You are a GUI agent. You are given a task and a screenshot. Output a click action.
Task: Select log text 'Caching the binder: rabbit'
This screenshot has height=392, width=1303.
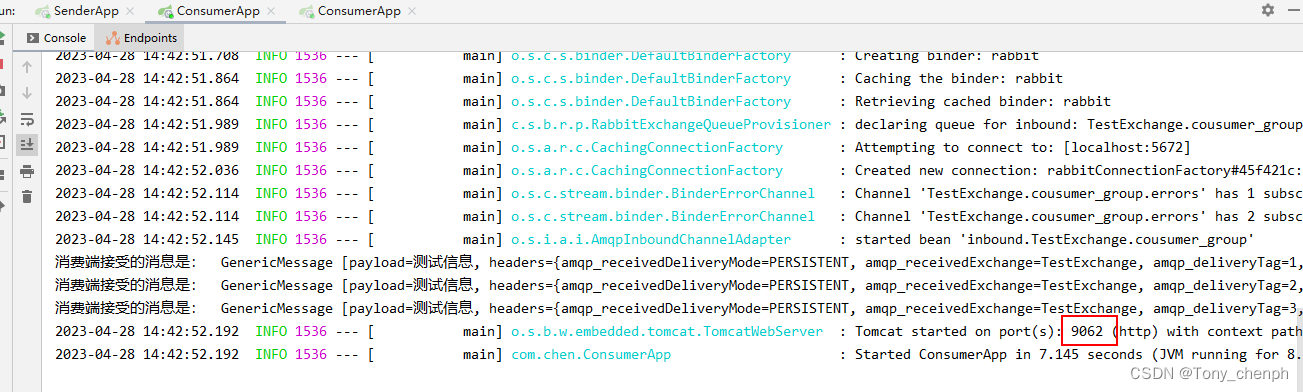pos(958,78)
